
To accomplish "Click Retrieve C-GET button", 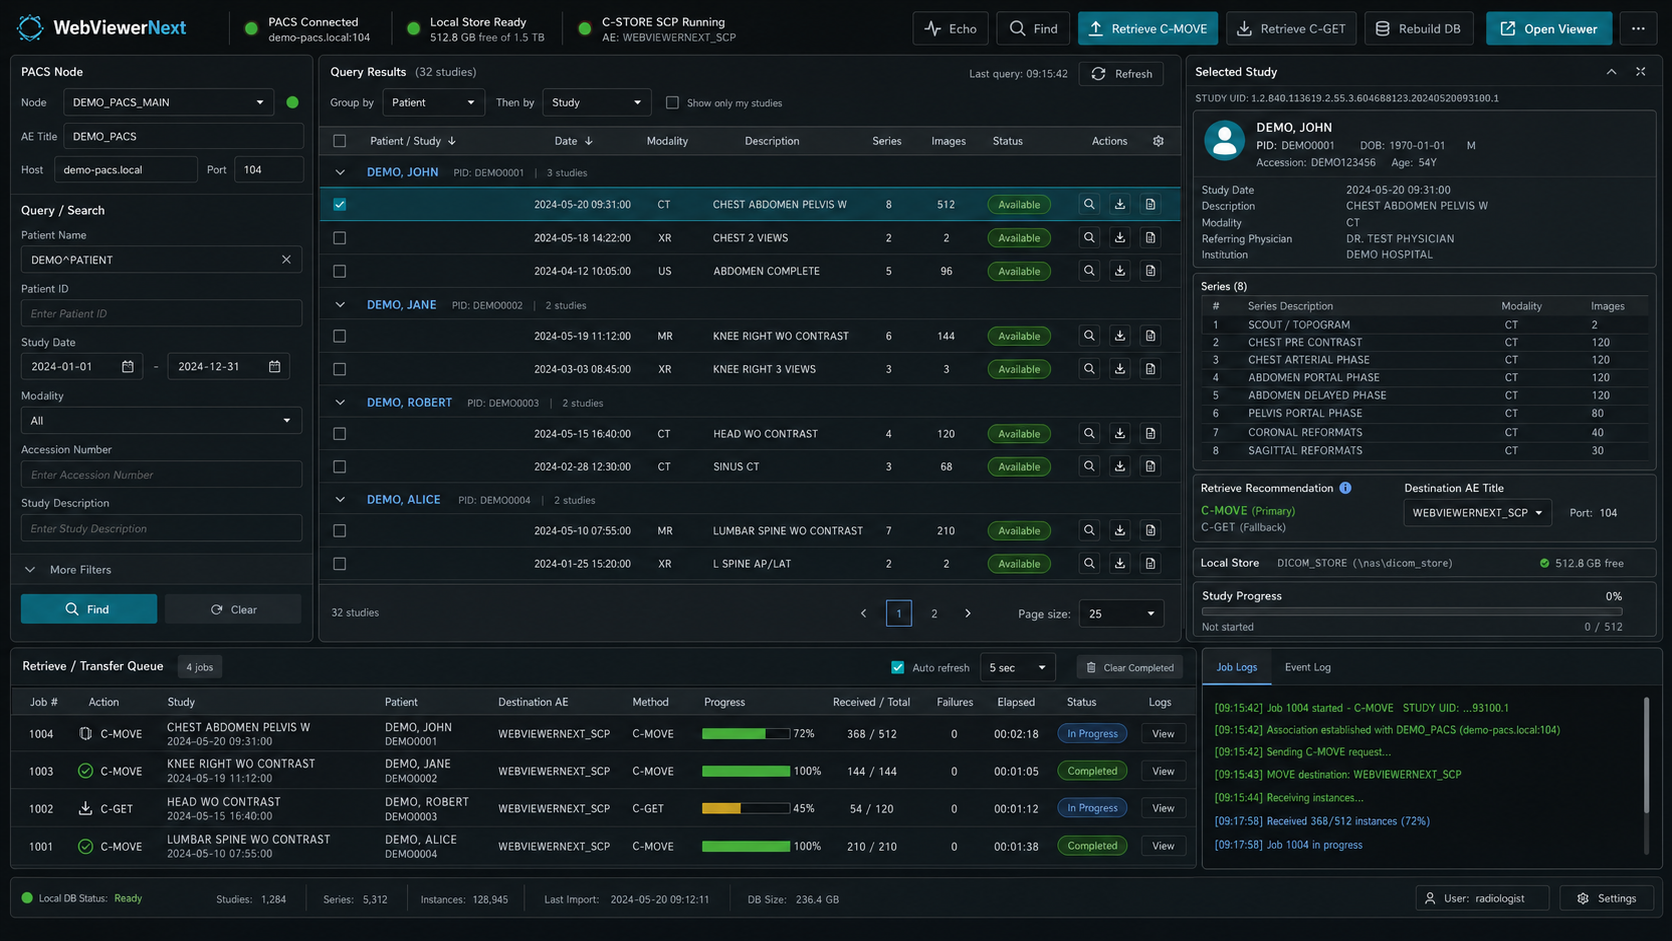I will 1291,29.
